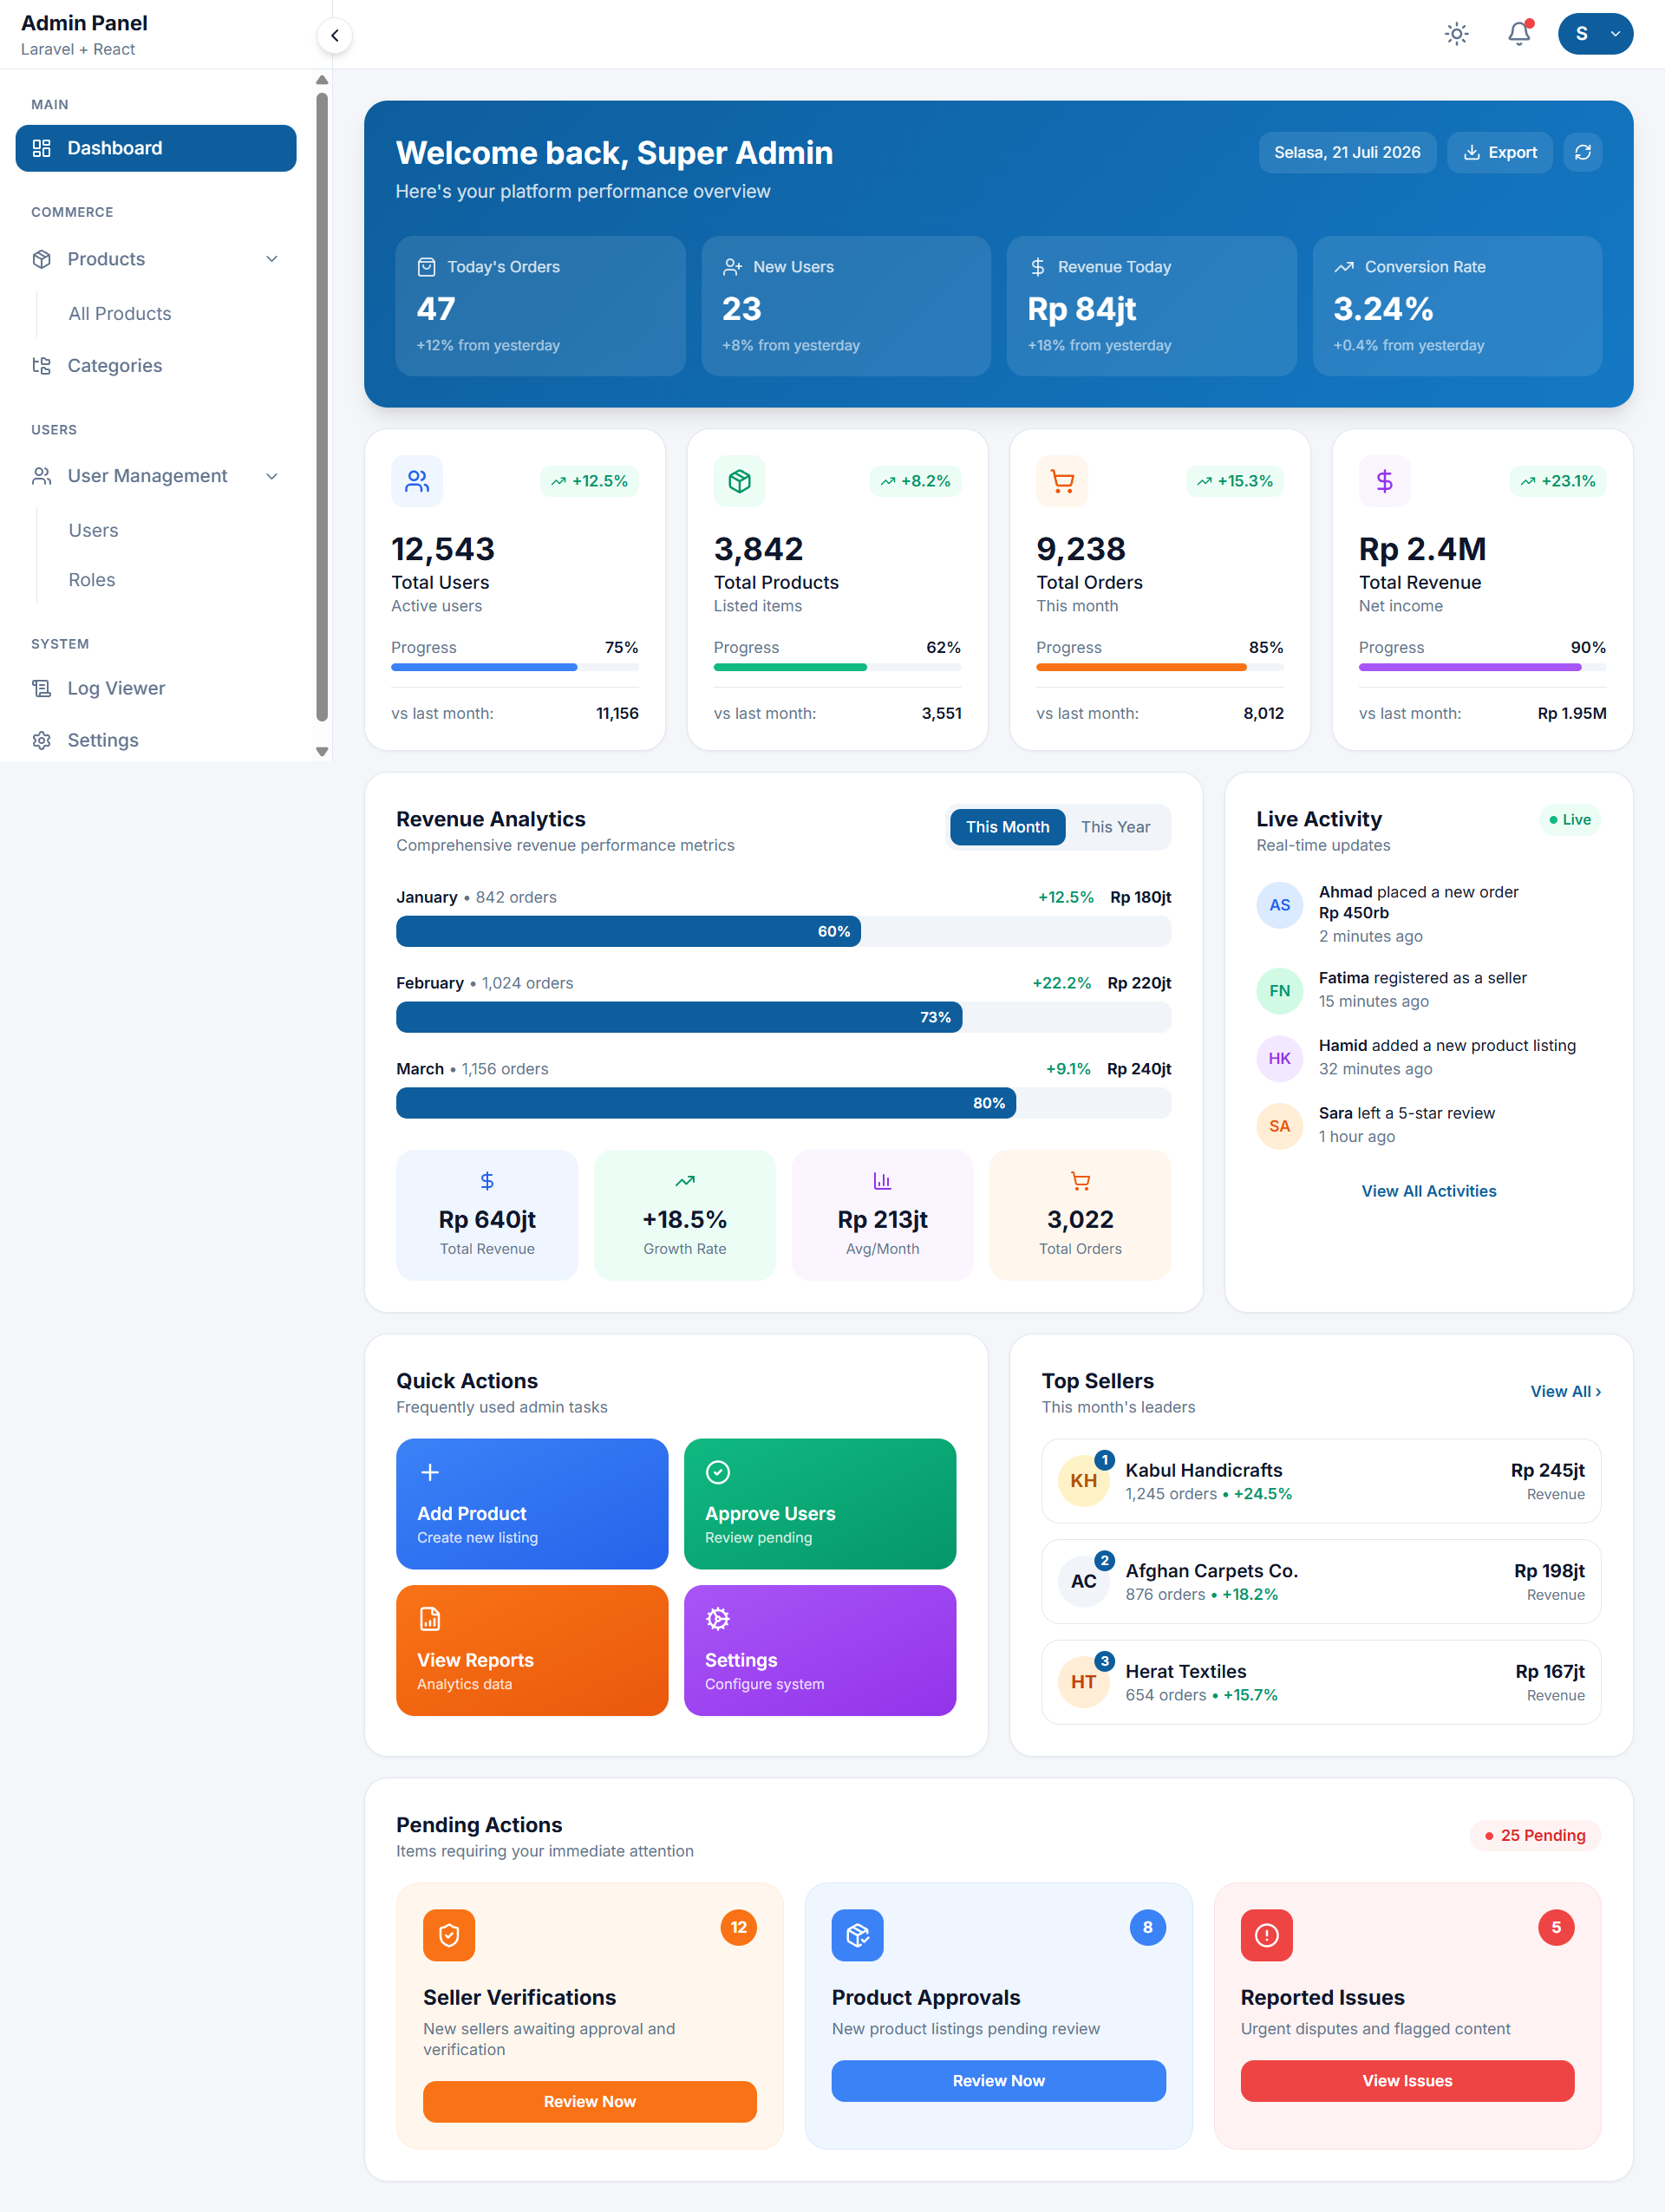1665x2212 pixels.
Task: Open Herat Textiles seller row
Action: 1321,1682
